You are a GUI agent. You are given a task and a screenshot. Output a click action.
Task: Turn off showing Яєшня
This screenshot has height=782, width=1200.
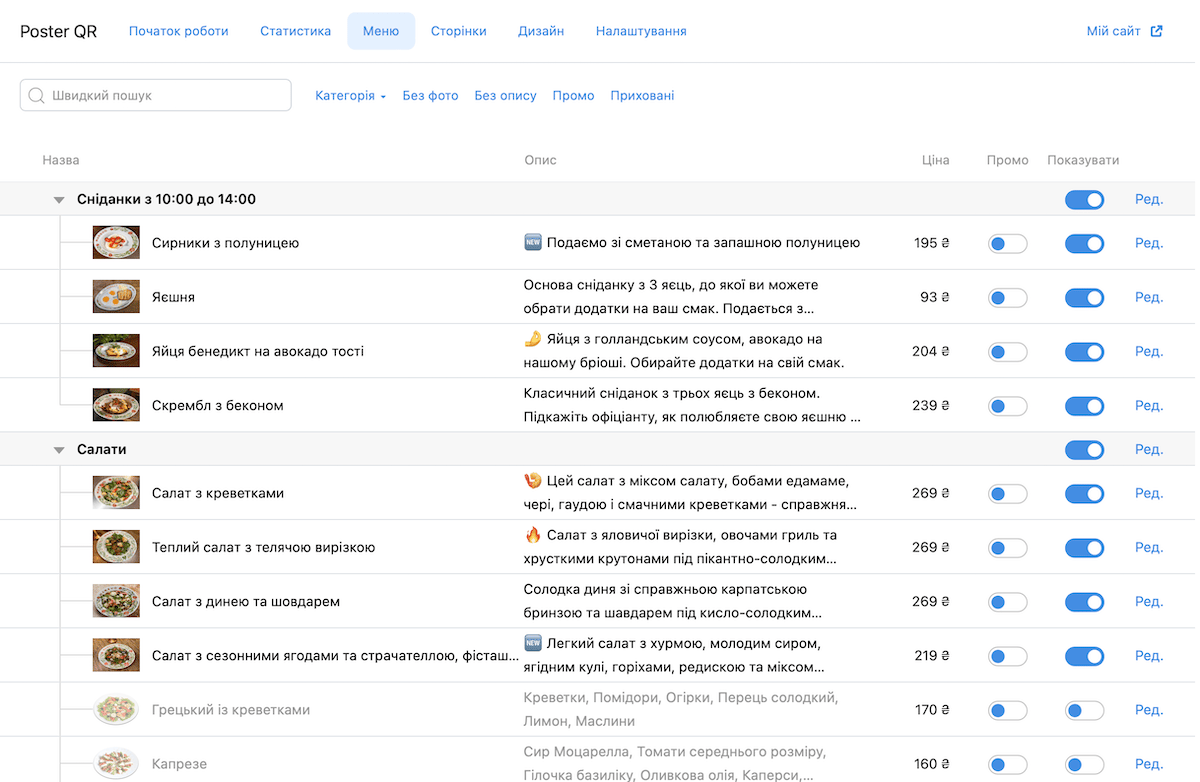1085,298
